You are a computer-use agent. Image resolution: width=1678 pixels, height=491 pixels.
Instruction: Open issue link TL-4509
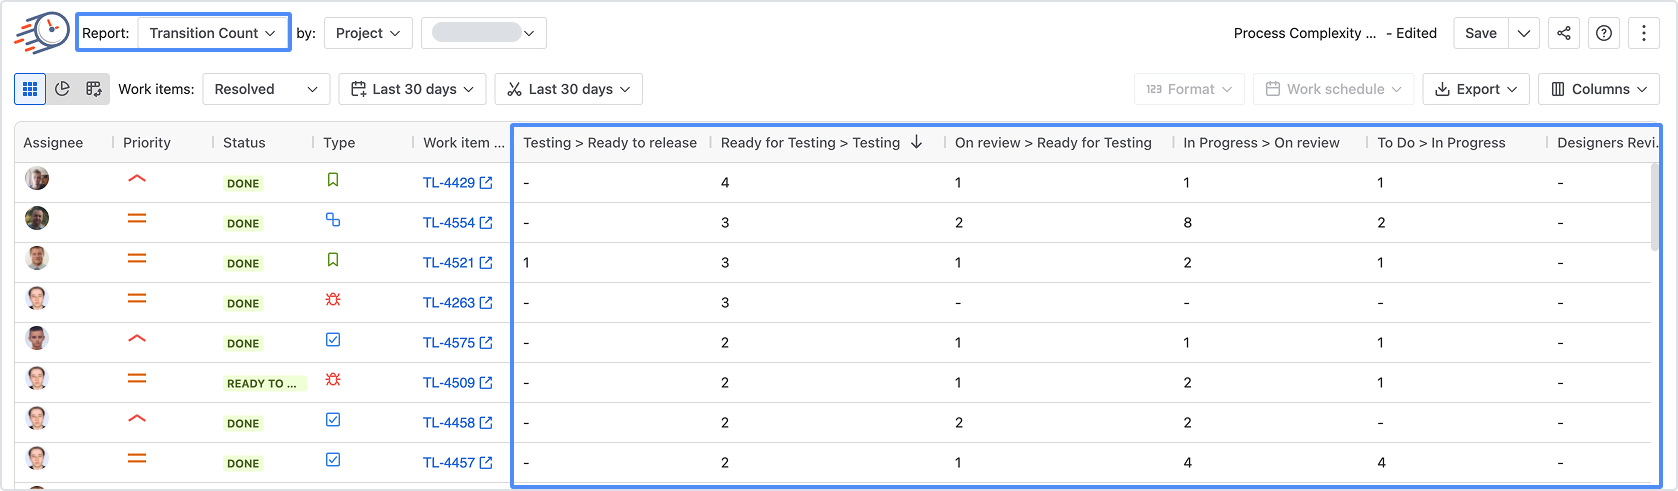[449, 383]
